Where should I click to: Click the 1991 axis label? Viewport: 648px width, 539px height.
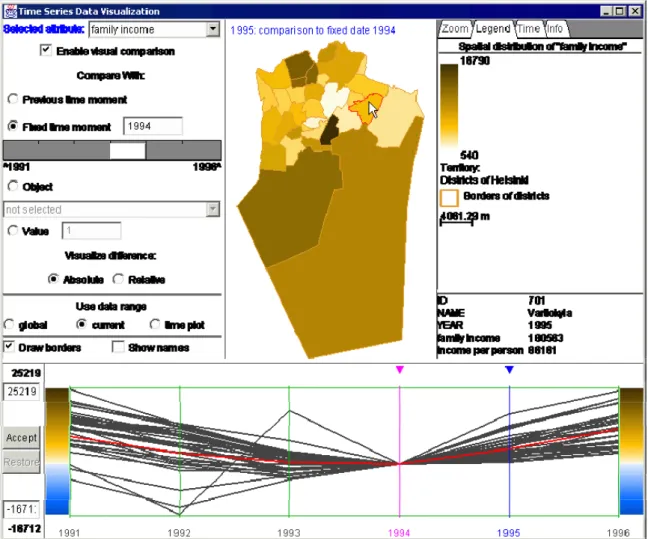coord(69,533)
